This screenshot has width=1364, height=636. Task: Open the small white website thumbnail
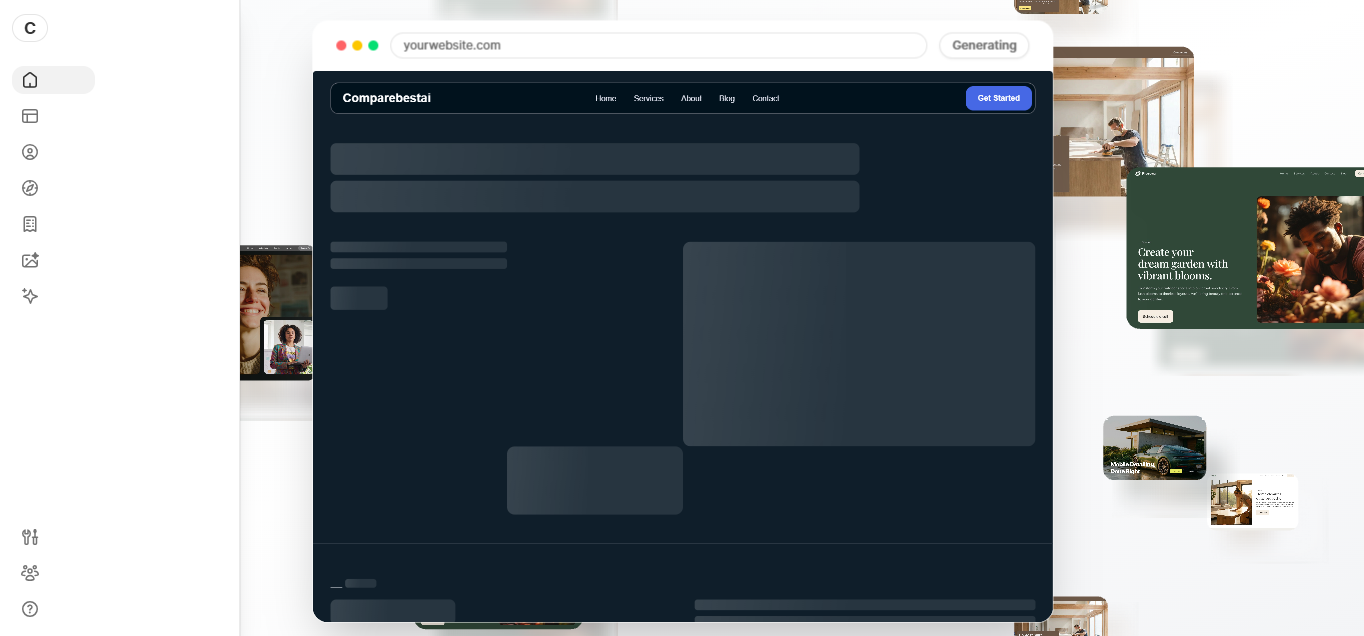[x=1254, y=501]
